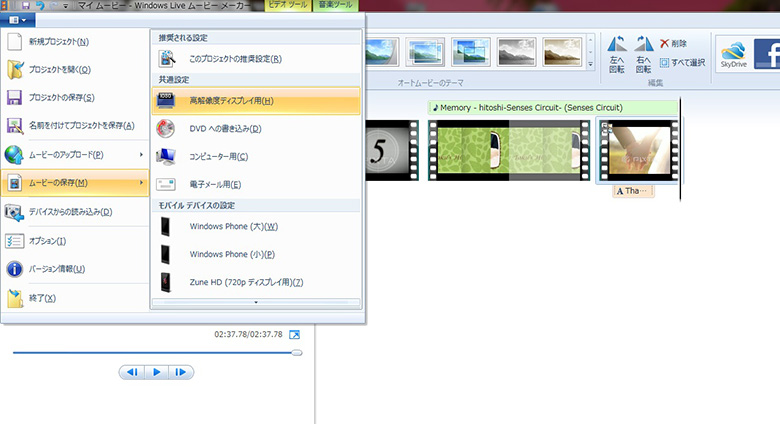Click the preview fullscreen icon
780x424 pixels.
click(x=294, y=334)
